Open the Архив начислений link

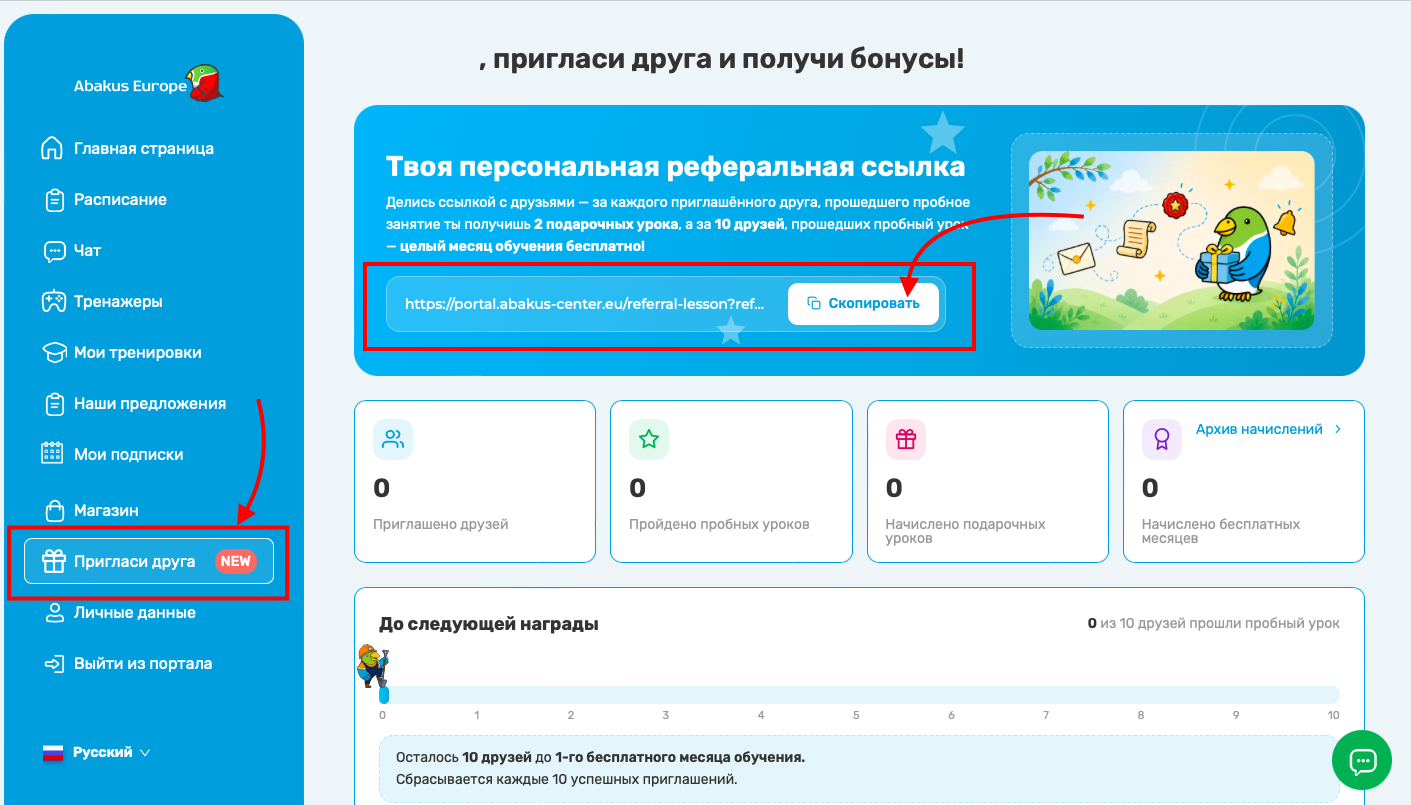click(1268, 429)
